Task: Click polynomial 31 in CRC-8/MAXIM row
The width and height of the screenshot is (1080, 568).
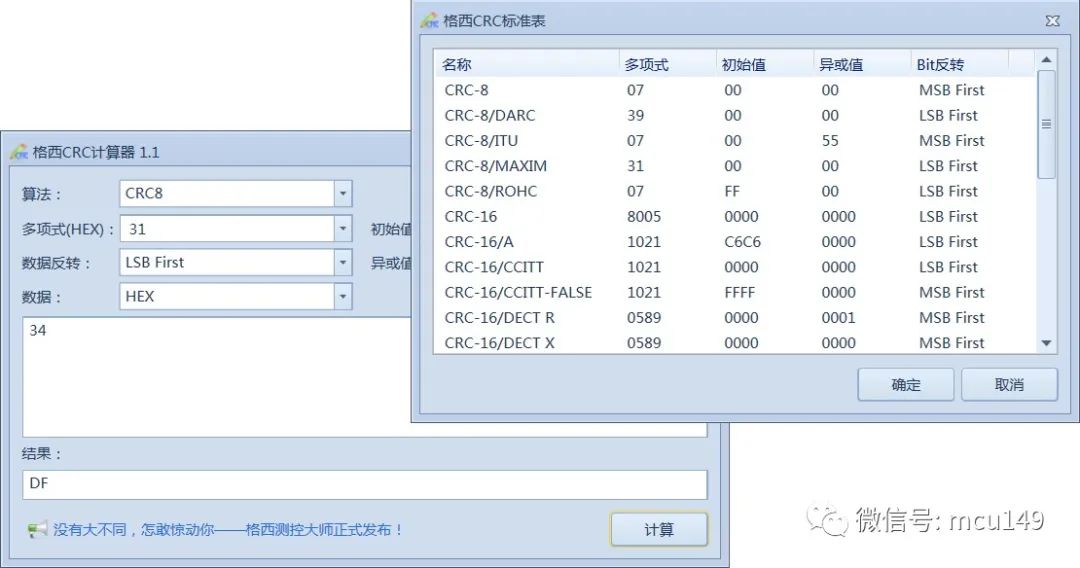Action: (x=635, y=166)
